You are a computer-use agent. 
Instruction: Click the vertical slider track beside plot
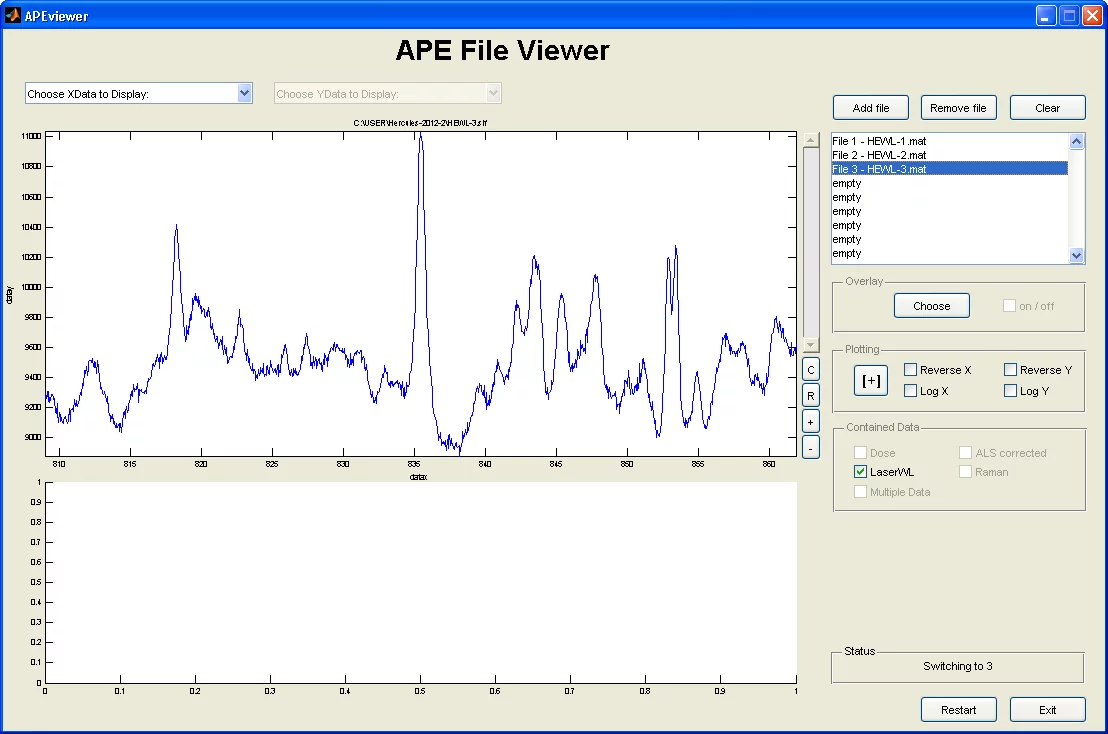pos(811,242)
